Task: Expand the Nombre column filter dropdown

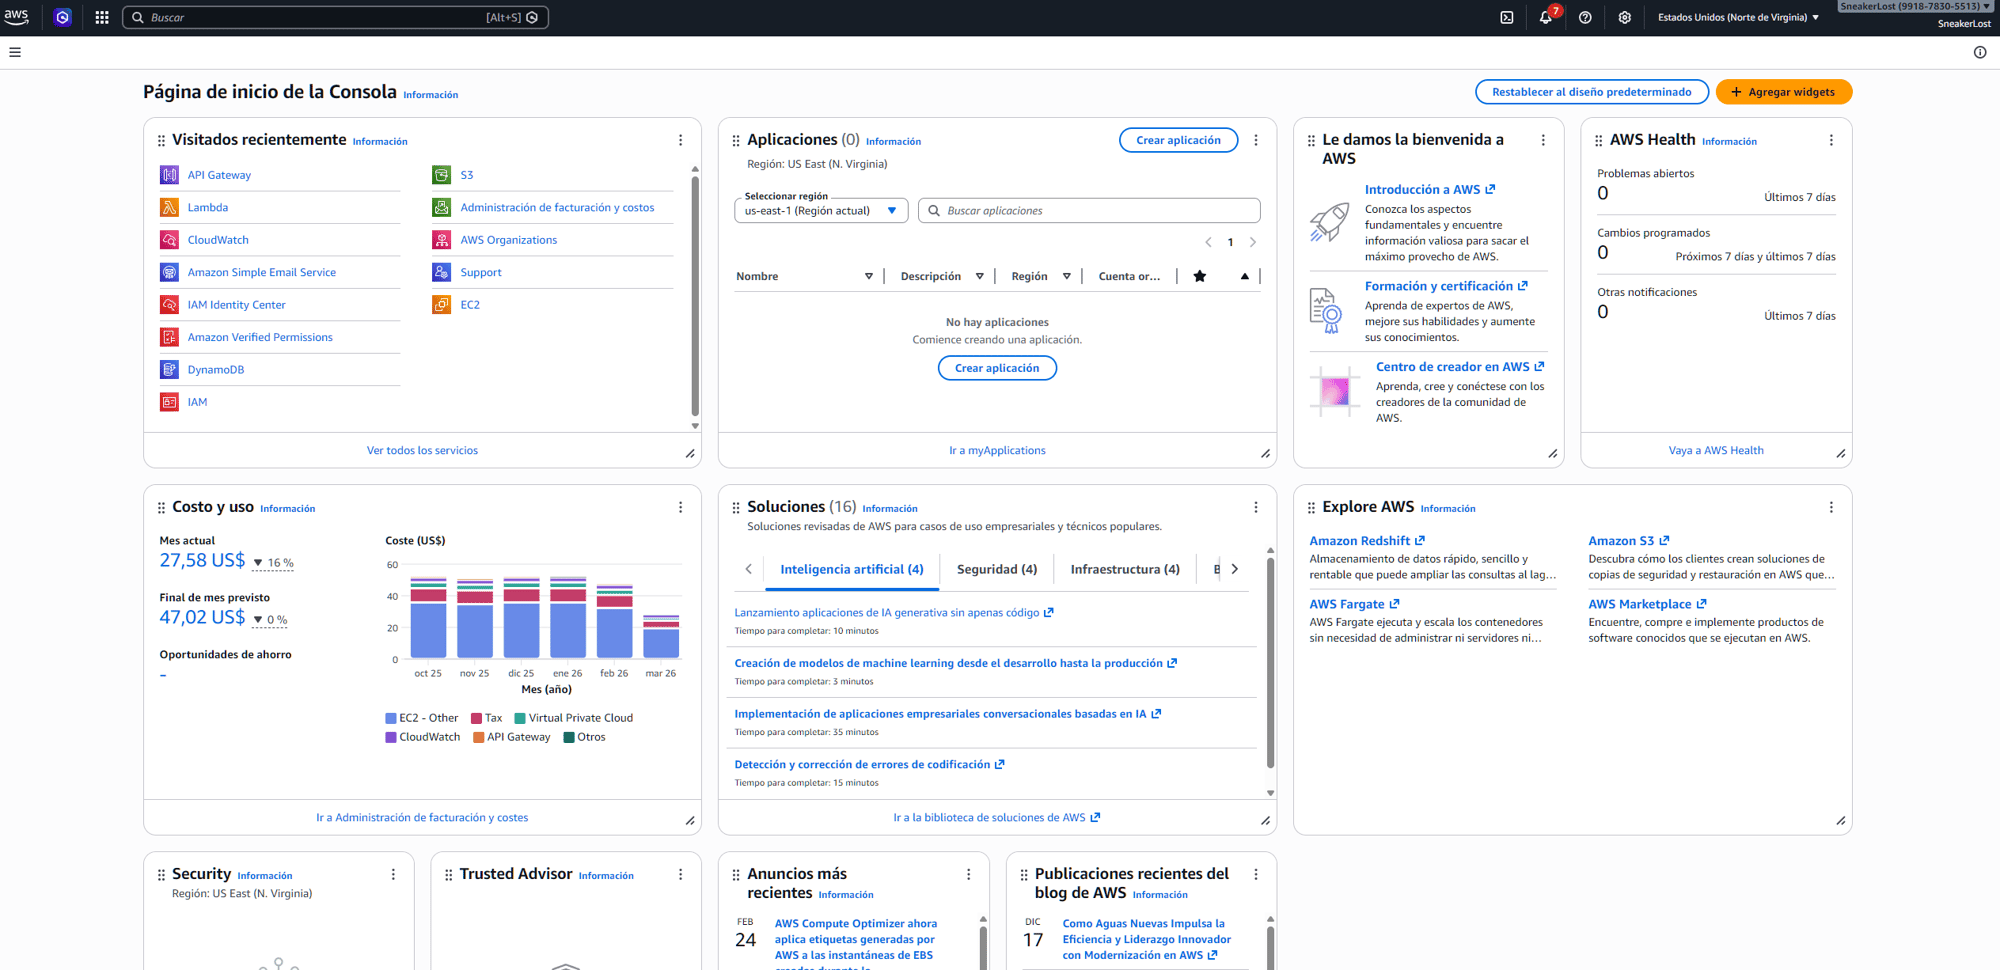Action: [869, 276]
